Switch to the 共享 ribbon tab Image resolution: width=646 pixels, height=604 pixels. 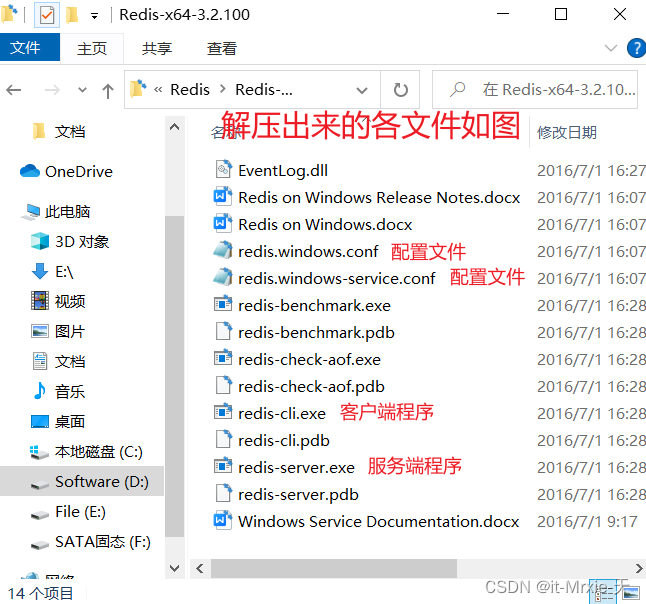pyautogui.click(x=157, y=48)
